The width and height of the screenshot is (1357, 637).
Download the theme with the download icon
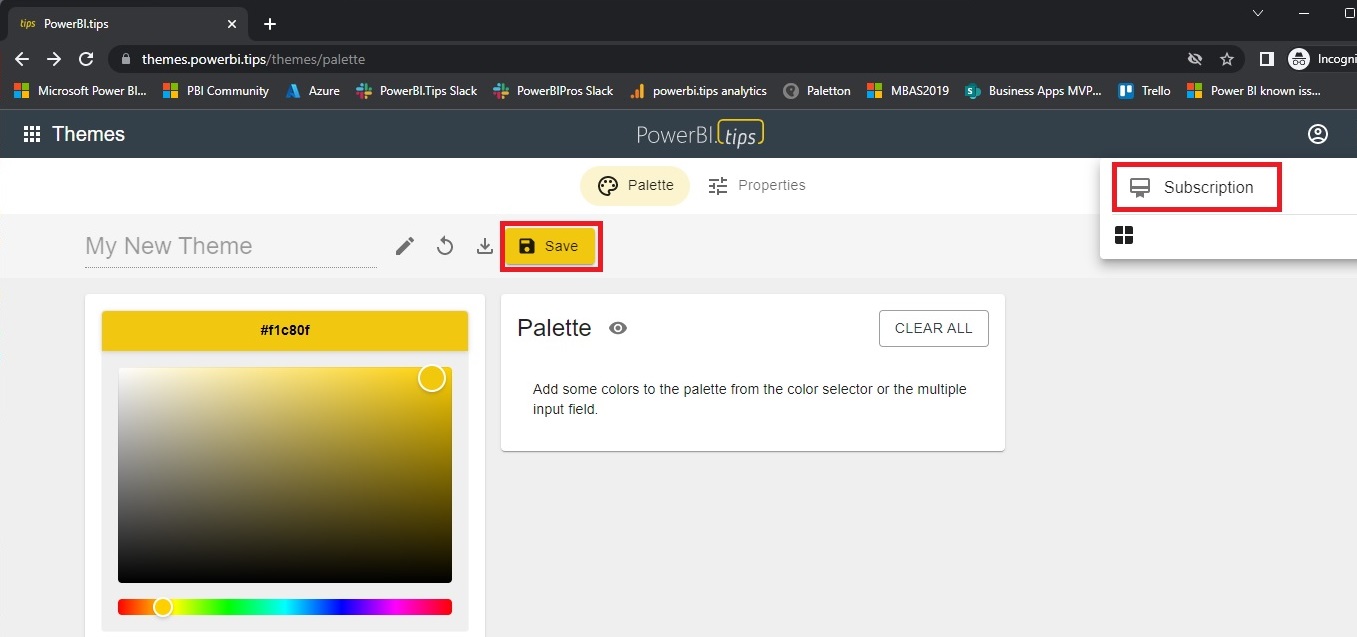point(485,246)
